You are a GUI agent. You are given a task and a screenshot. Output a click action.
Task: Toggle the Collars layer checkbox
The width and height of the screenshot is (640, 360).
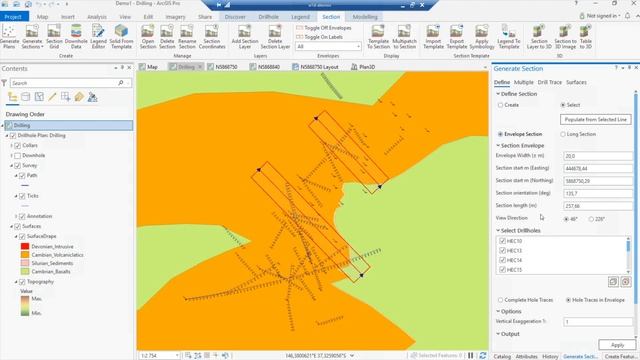pyautogui.click(x=18, y=145)
